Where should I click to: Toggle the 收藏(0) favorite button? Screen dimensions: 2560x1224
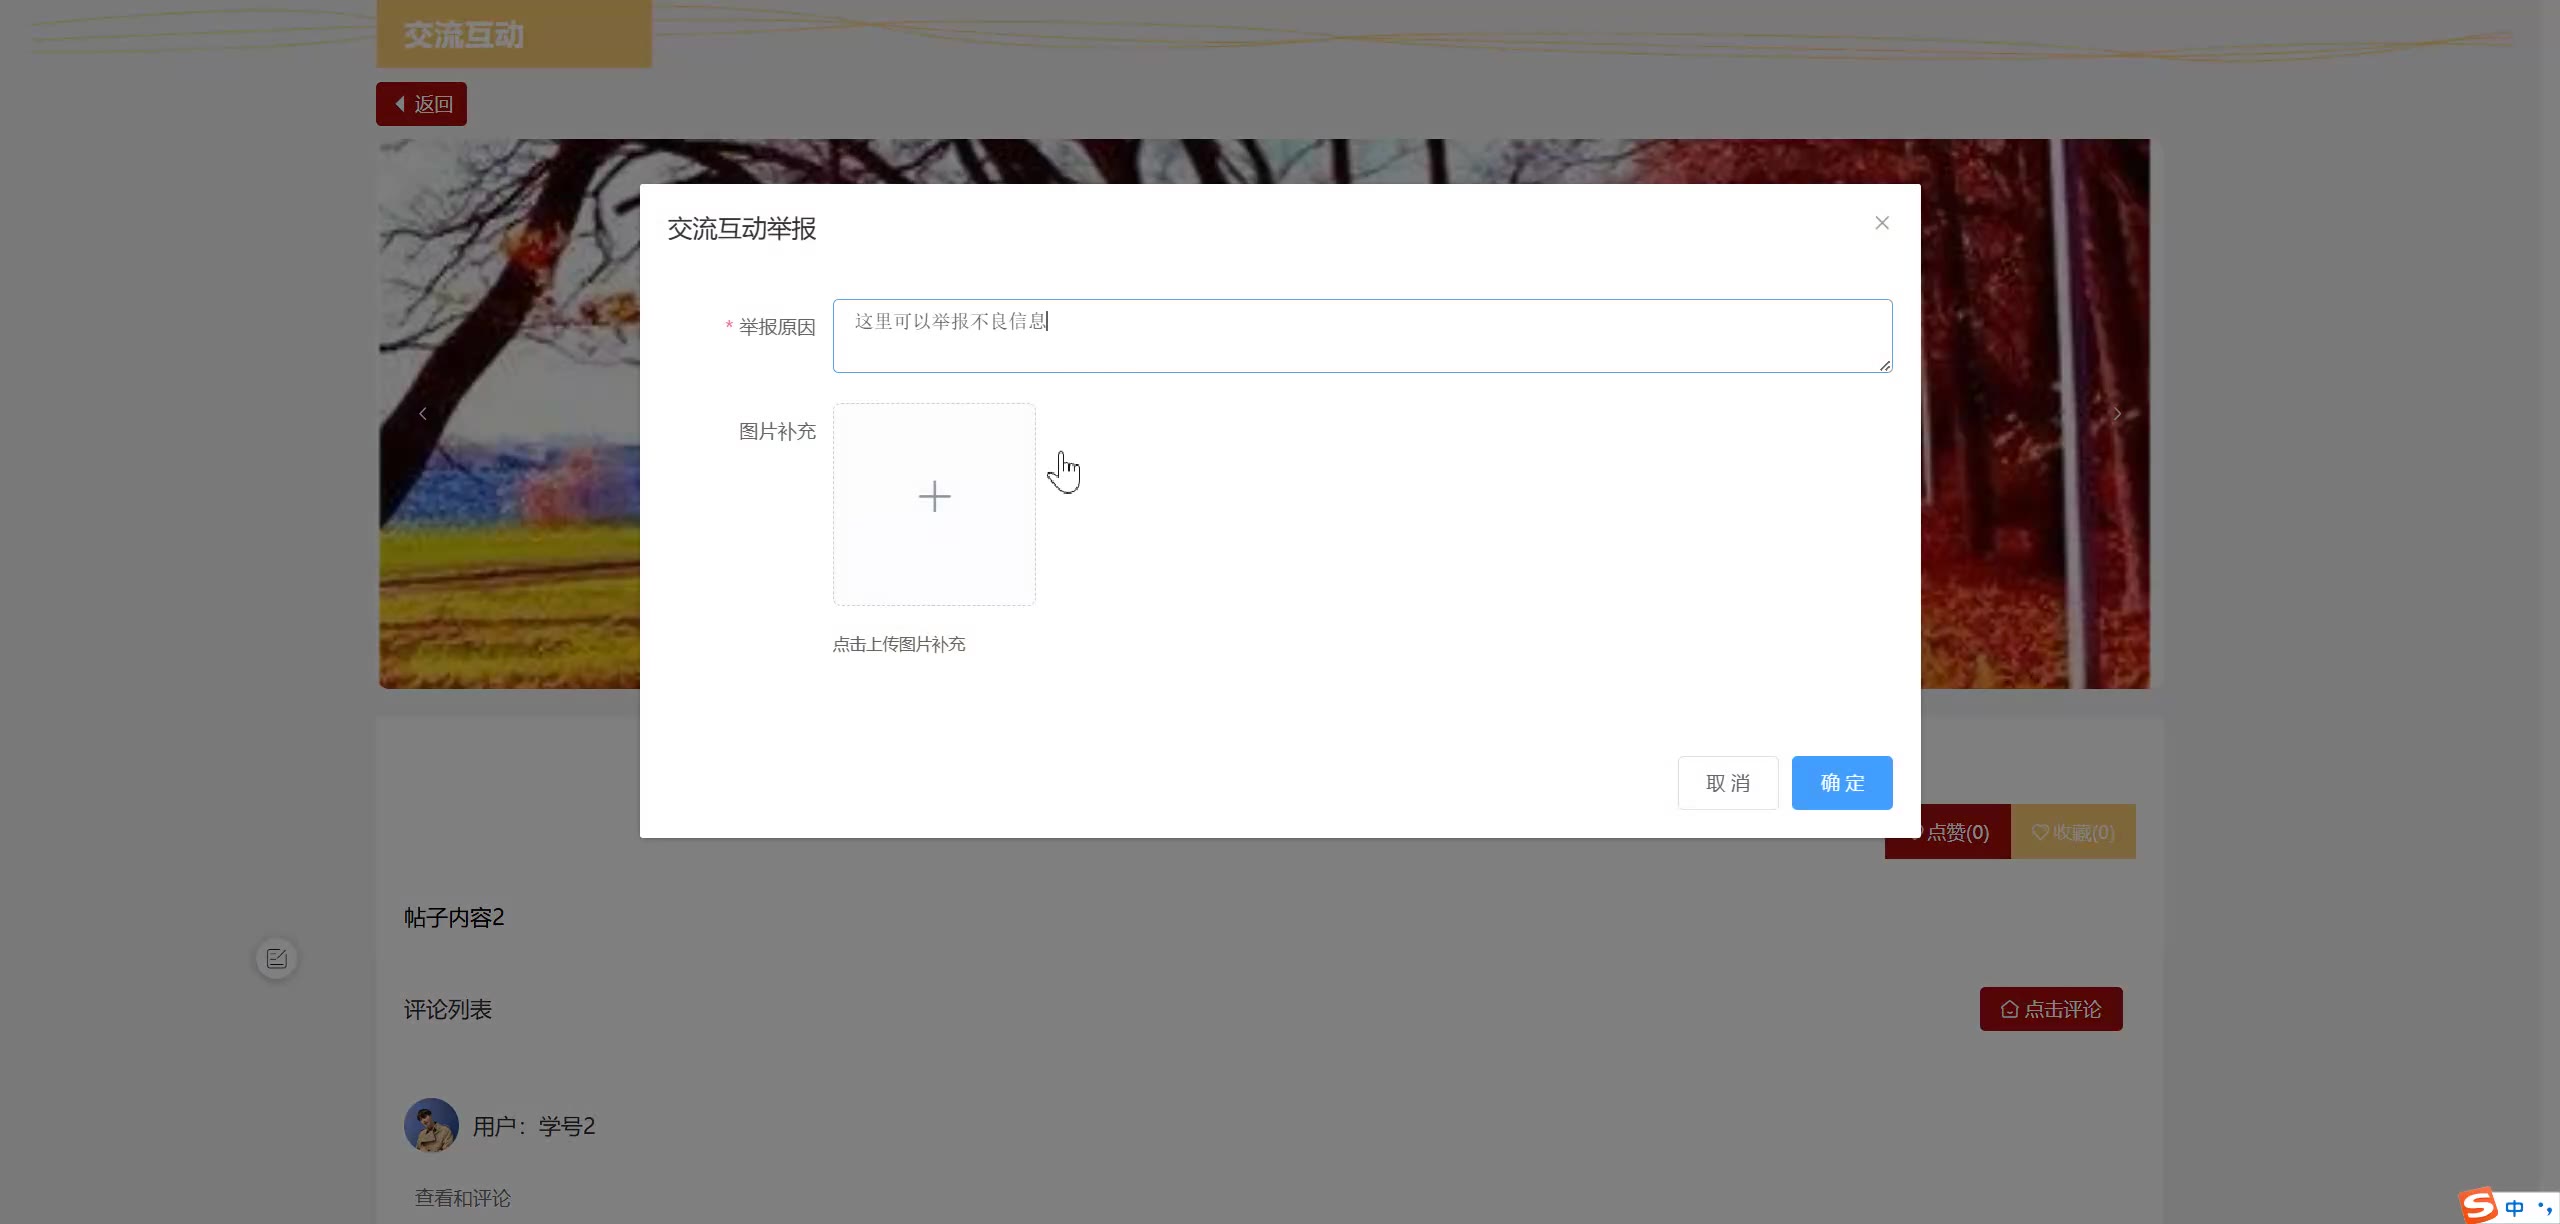point(2073,832)
